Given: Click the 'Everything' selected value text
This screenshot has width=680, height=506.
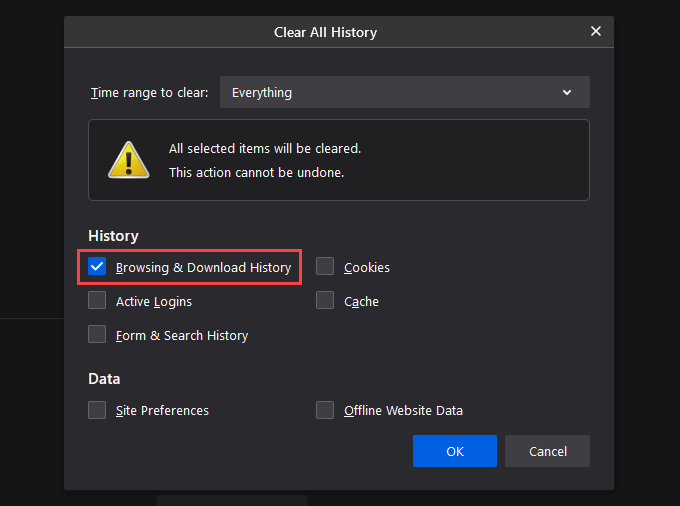Looking at the screenshot, I should coord(262,92).
